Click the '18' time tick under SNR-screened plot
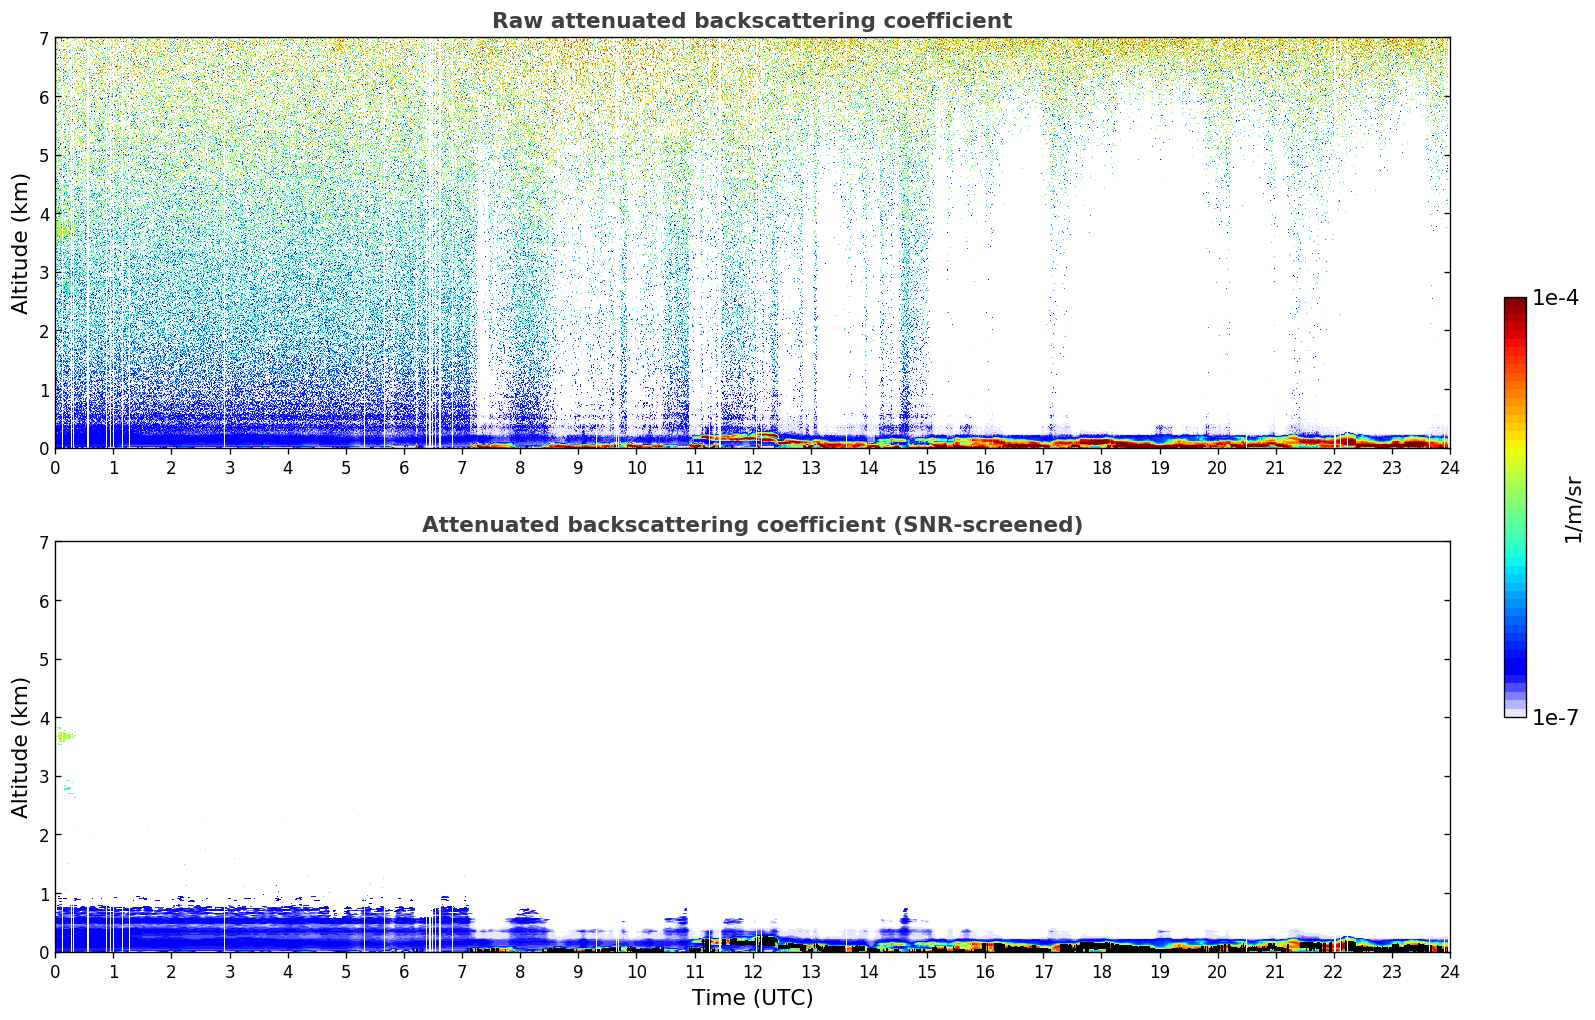This screenshot has height=1020, width=1595. (x=1101, y=971)
